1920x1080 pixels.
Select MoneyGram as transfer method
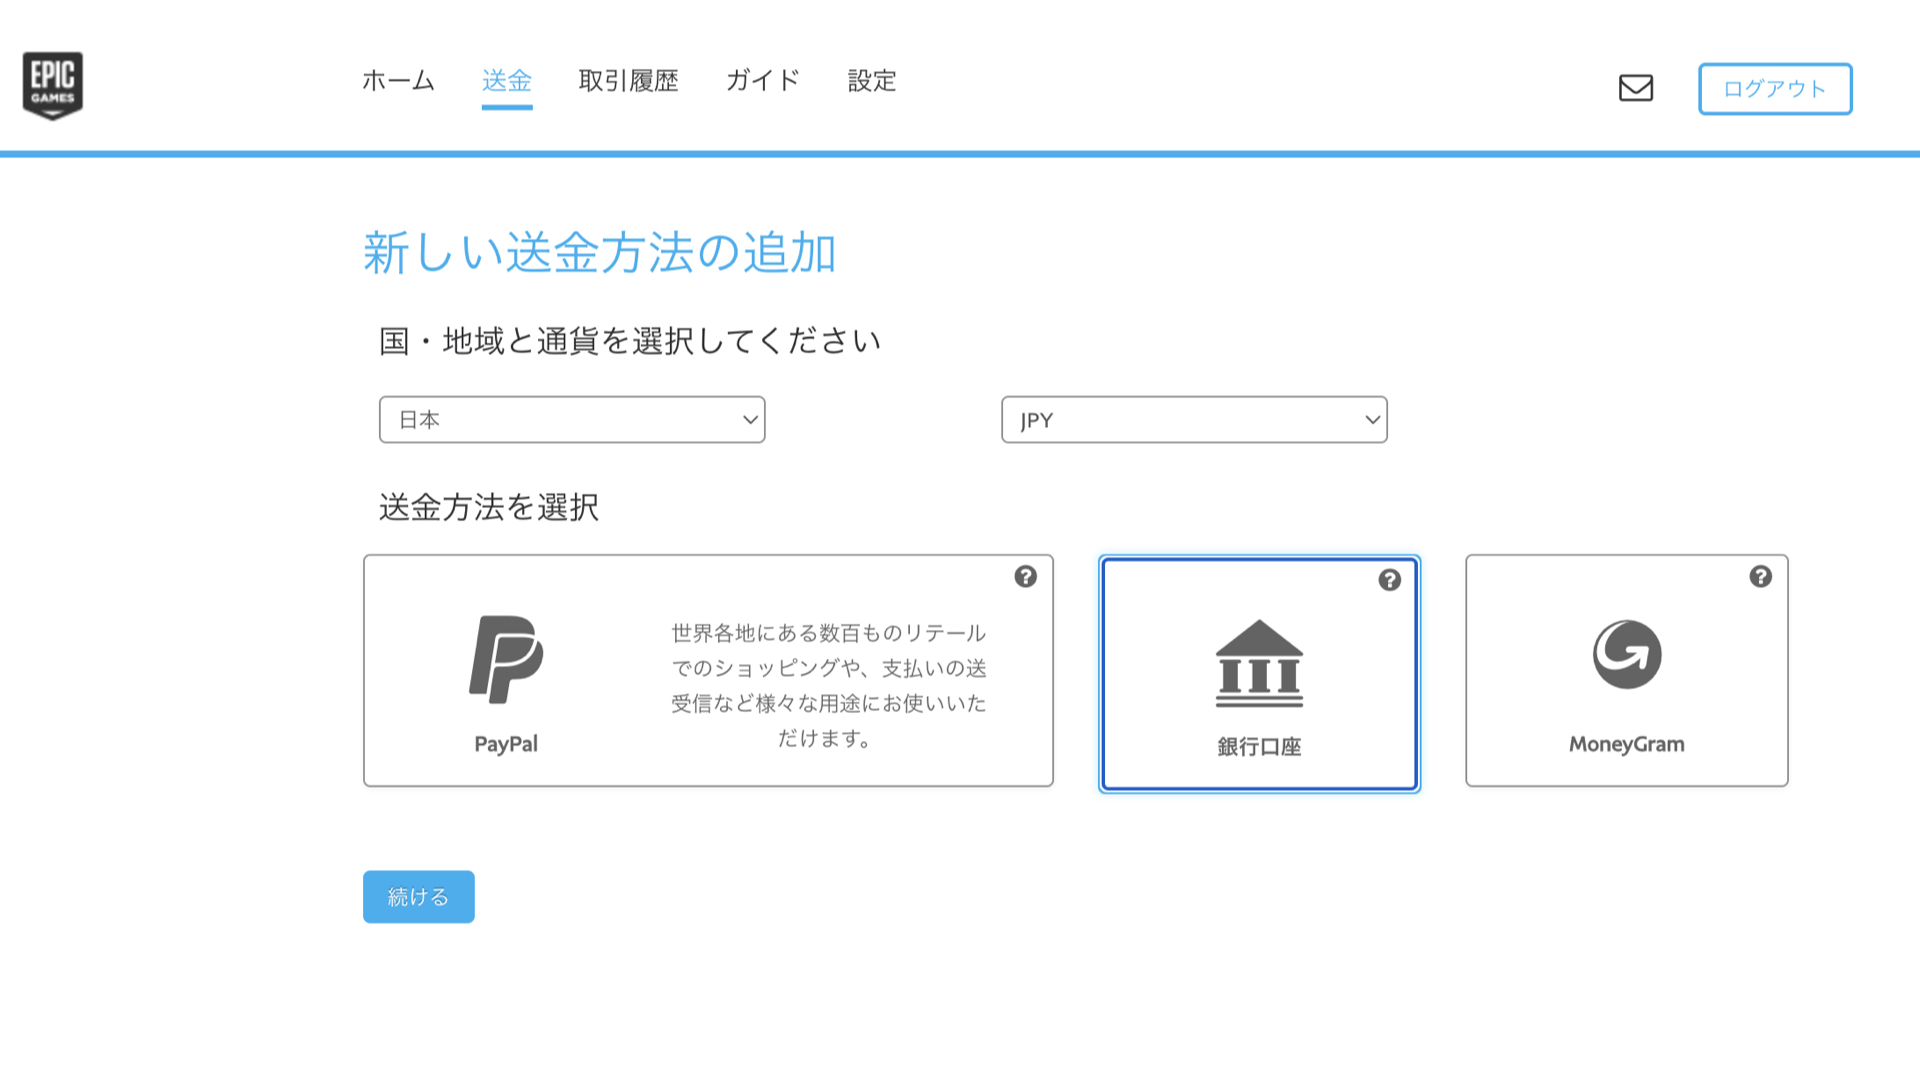pos(1626,744)
